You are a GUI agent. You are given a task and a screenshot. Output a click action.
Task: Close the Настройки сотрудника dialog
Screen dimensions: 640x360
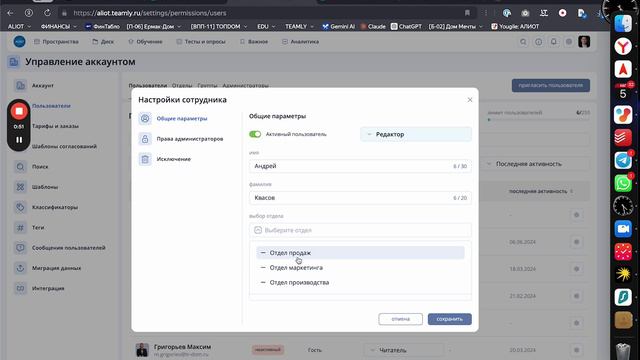470,100
